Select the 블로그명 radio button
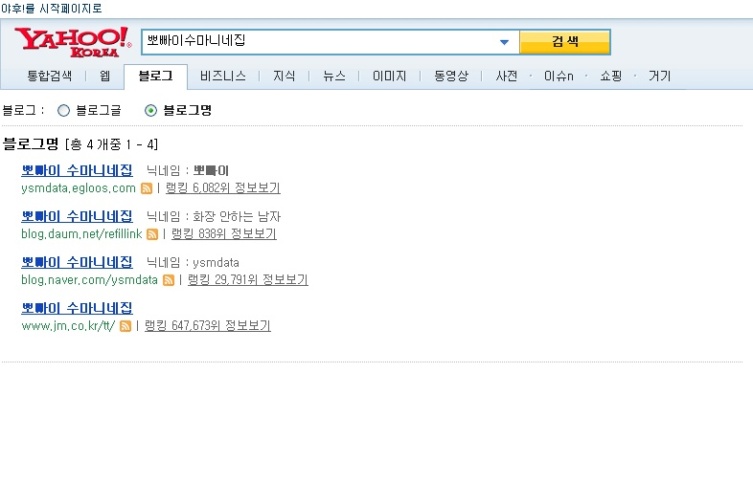The image size is (753, 483). pos(150,111)
